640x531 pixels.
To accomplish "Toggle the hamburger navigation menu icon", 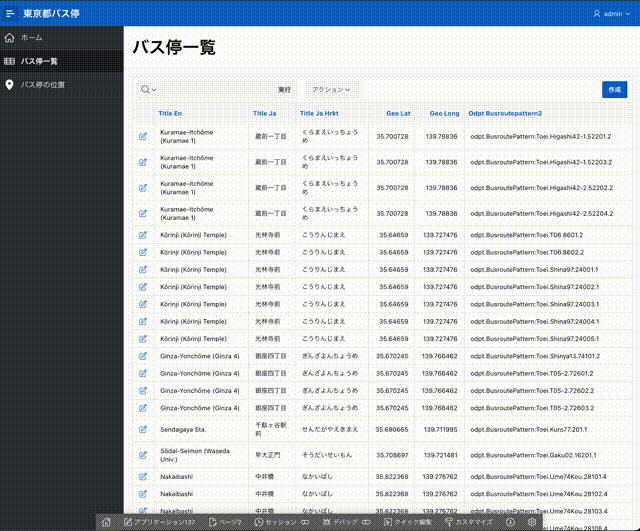I will click(10, 13).
